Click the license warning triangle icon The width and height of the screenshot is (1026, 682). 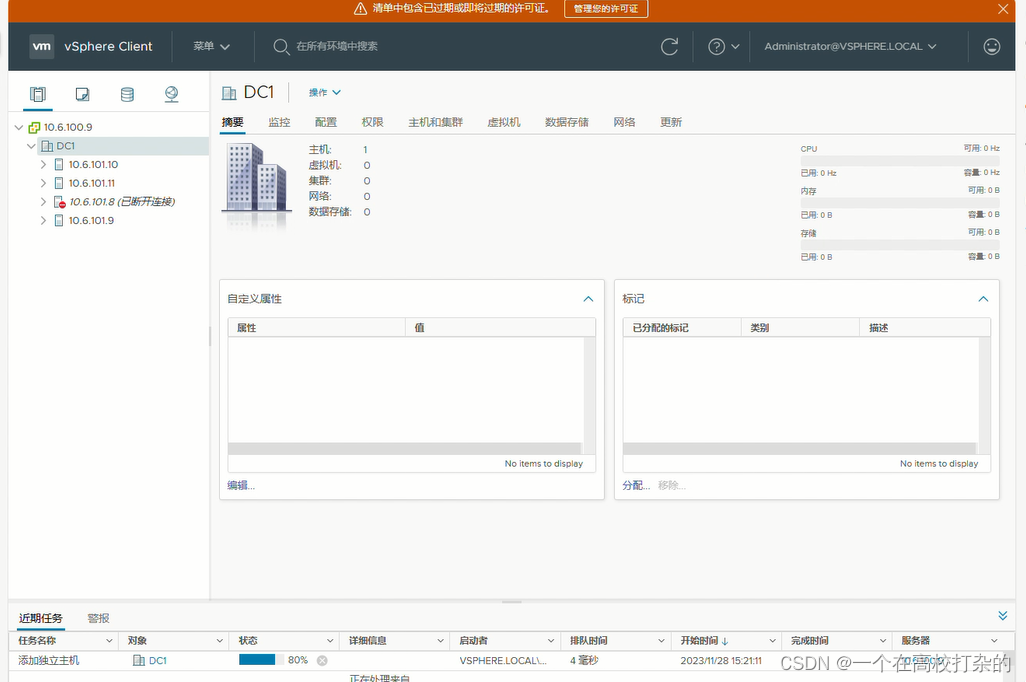coord(360,9)
